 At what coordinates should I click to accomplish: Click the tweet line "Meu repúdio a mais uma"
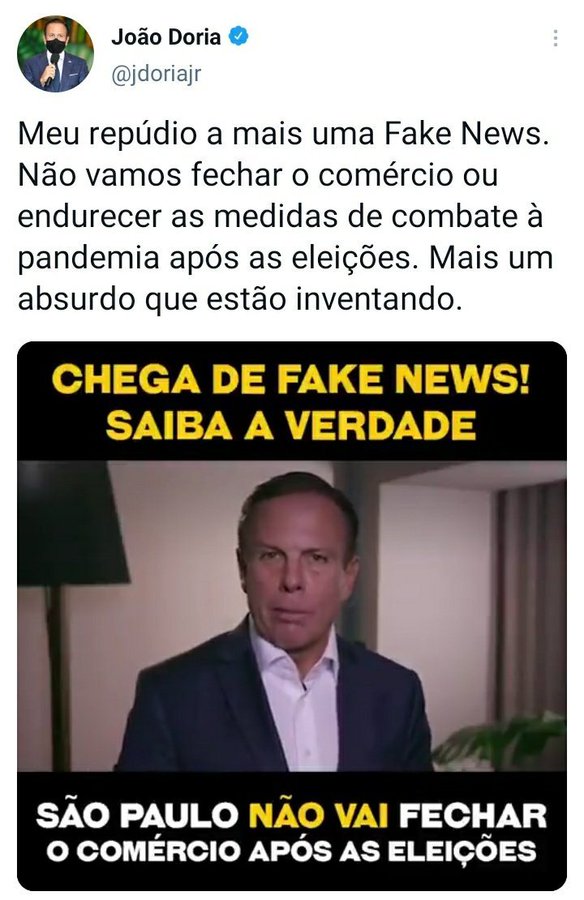[196, 134]
